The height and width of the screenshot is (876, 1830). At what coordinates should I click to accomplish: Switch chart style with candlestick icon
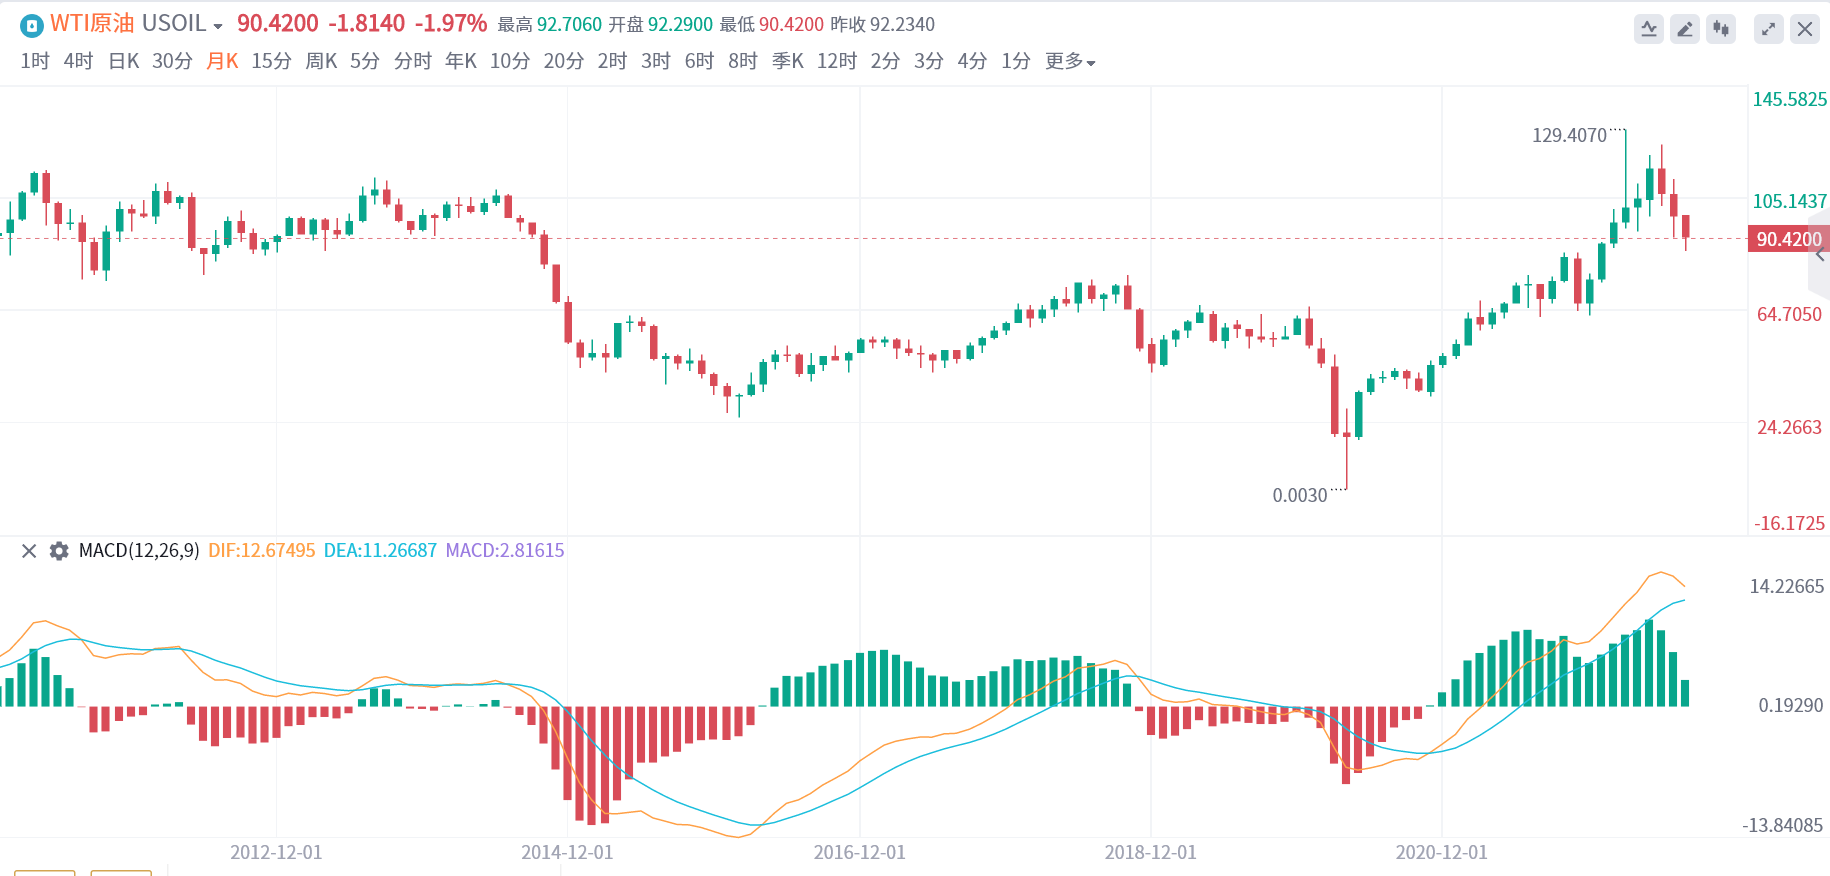point(1721,29)
